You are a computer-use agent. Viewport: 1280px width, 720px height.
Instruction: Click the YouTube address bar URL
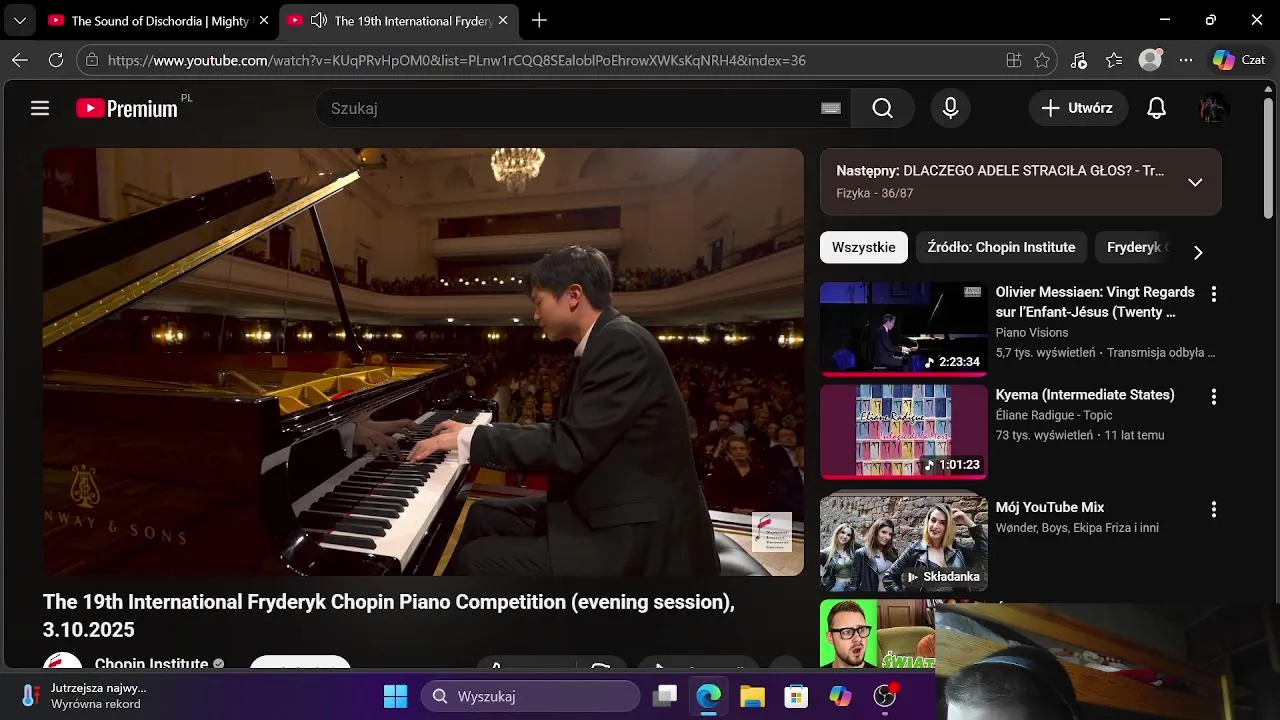tap(456, 60)
